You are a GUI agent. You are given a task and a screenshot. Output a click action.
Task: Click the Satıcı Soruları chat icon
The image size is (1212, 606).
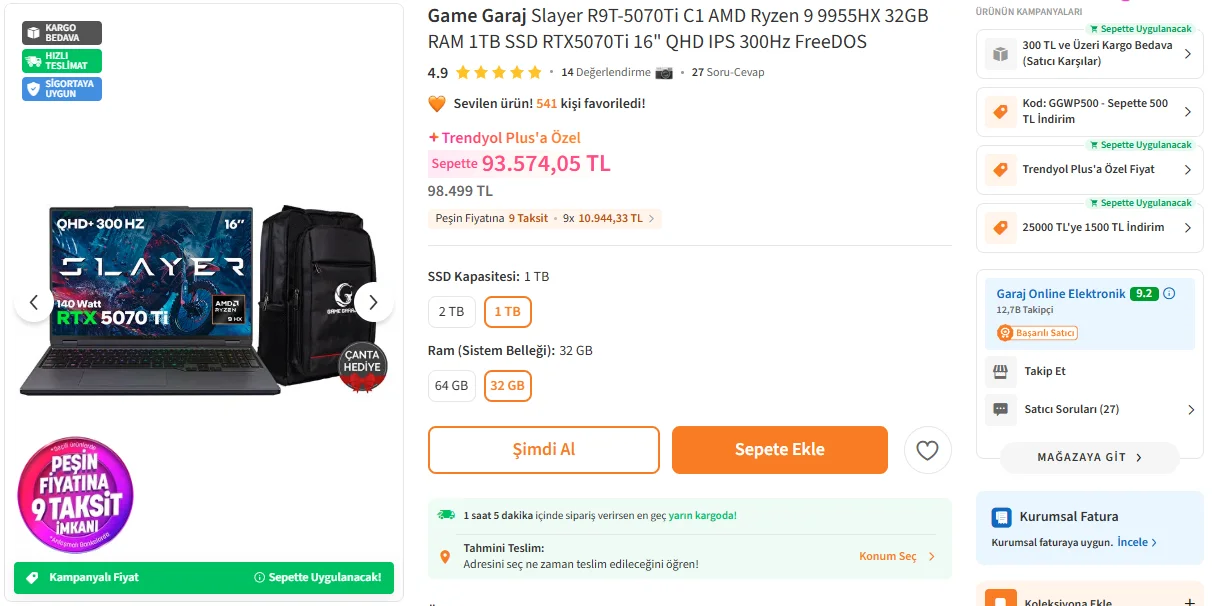(999, 409)
